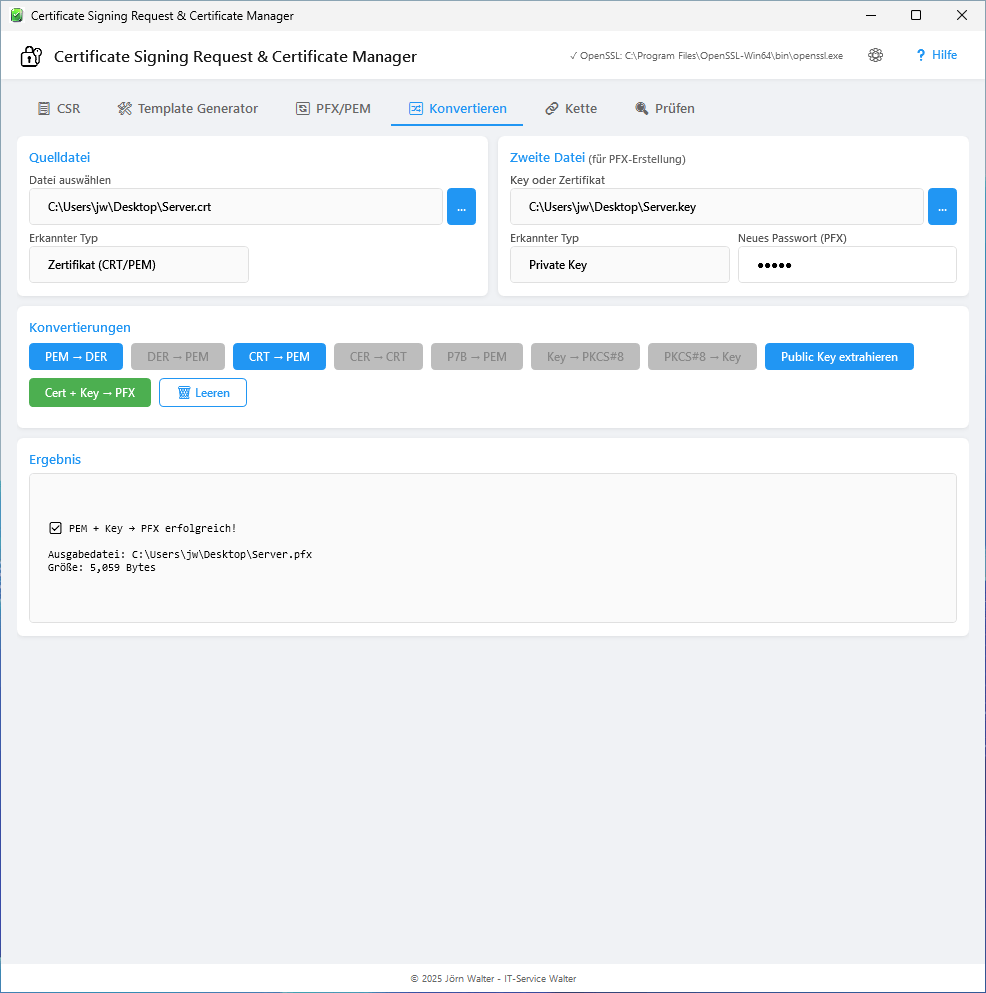Viewport: 986px width, 993px height.
Task: Open the settings gear icon
Action: pyautogui.click(x=875, y=55)
